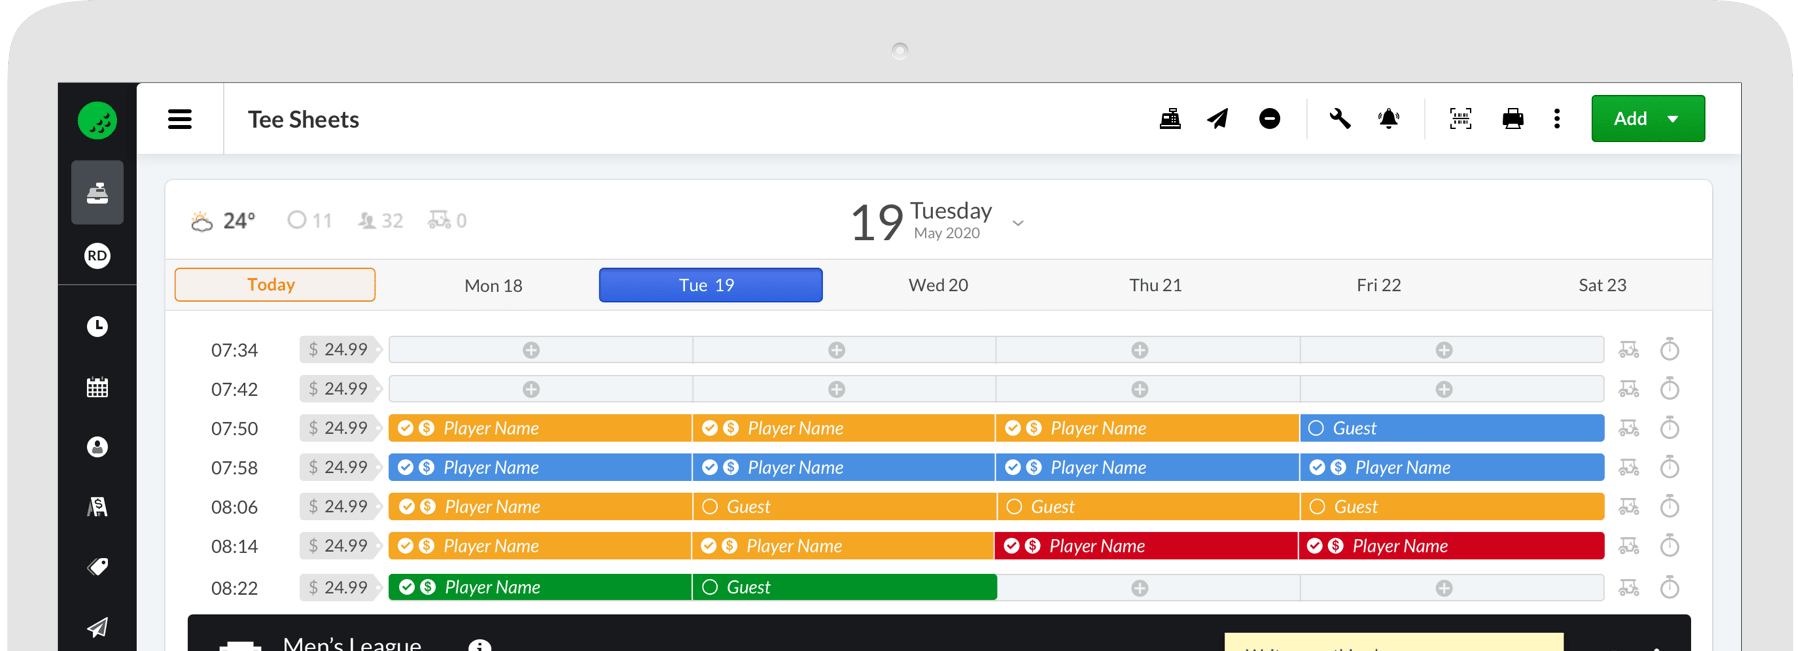The image size is (1798, 651).
Task: Open the cash register icon in toolbar
Action: click(x=1170, y=119)
